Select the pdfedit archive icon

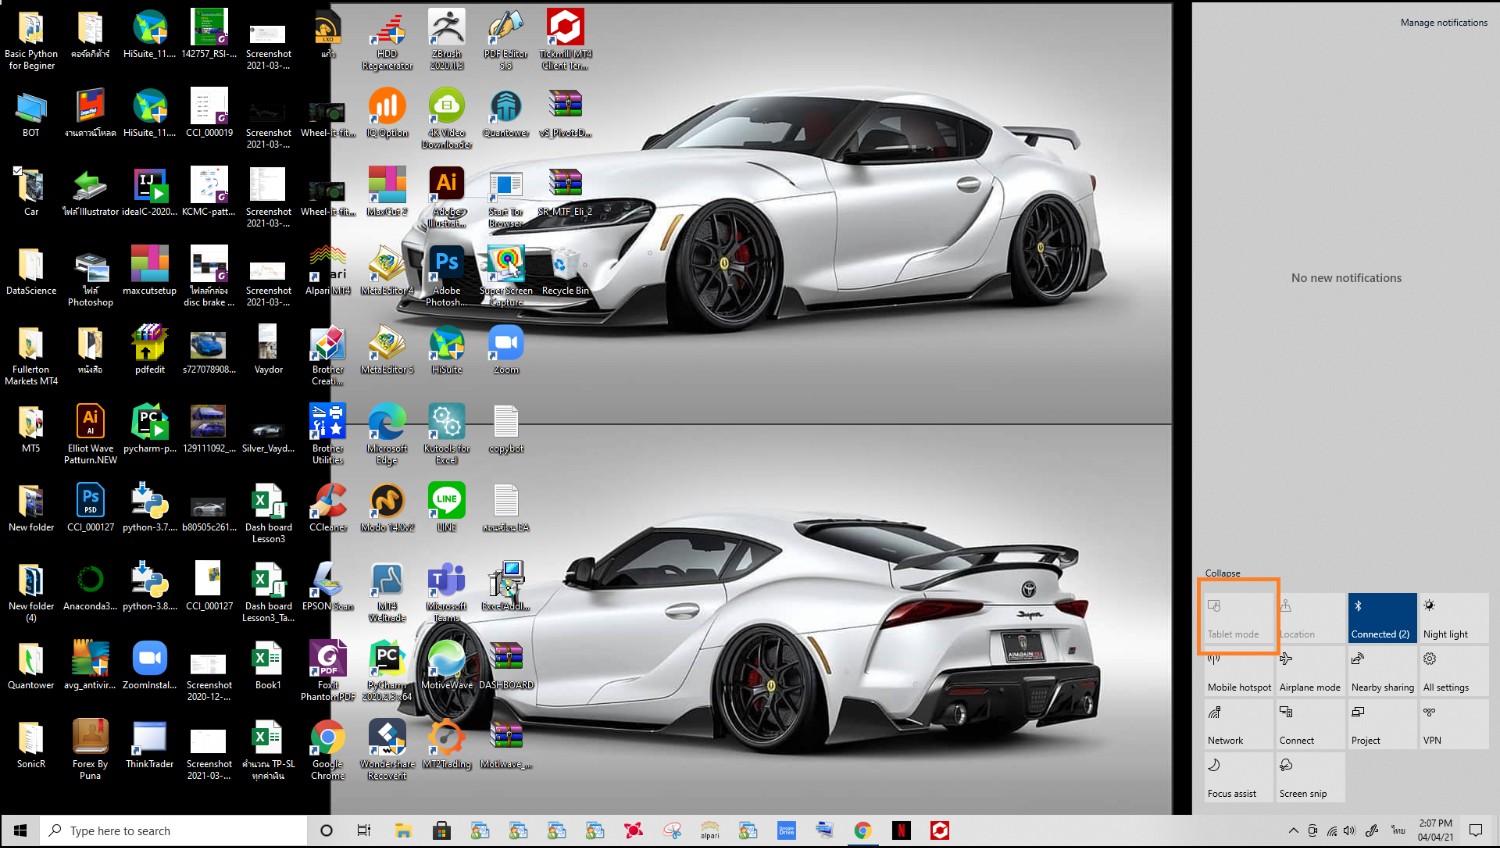click(150, 349)
